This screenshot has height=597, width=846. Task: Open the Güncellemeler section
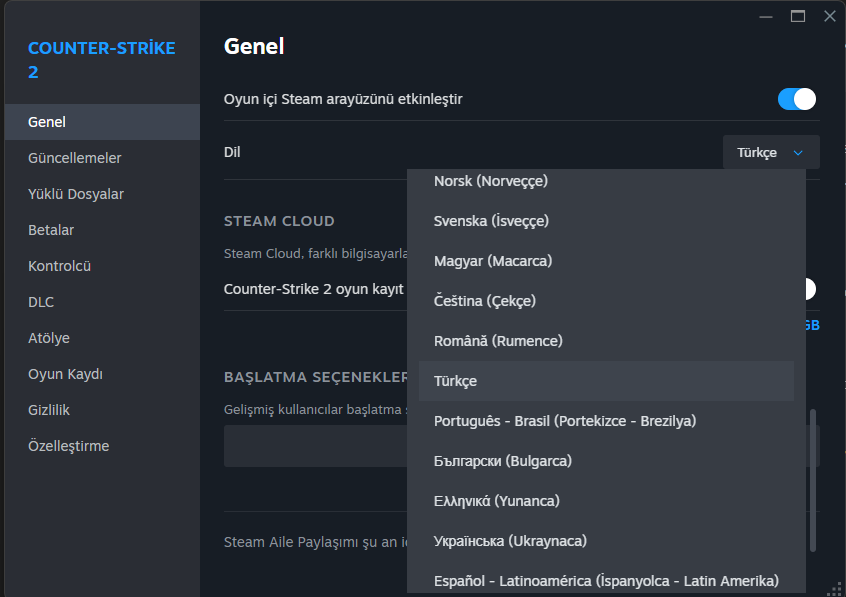click(75, 158)
